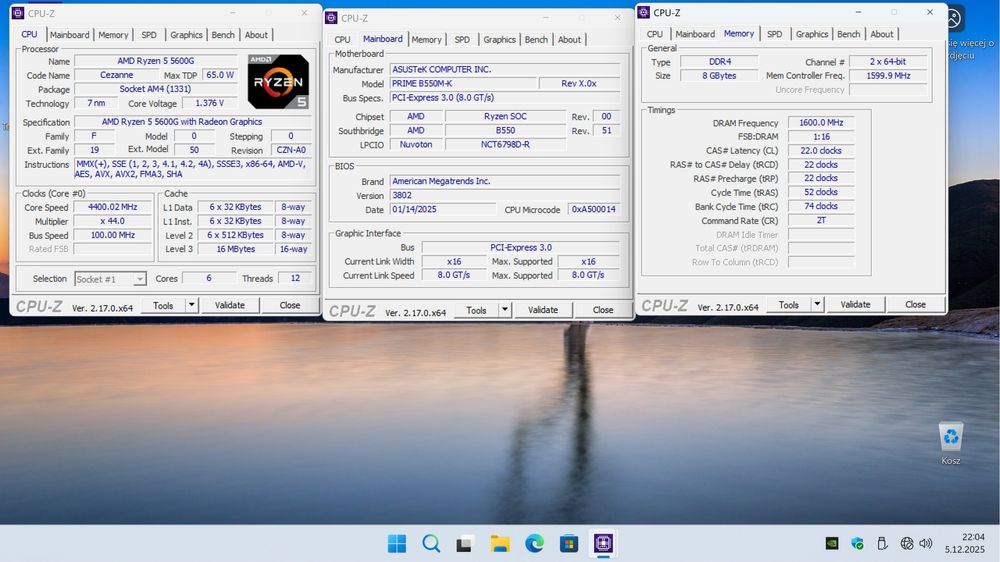Select Memory tab in middle CPU-Z window

[x=427, y=40]
